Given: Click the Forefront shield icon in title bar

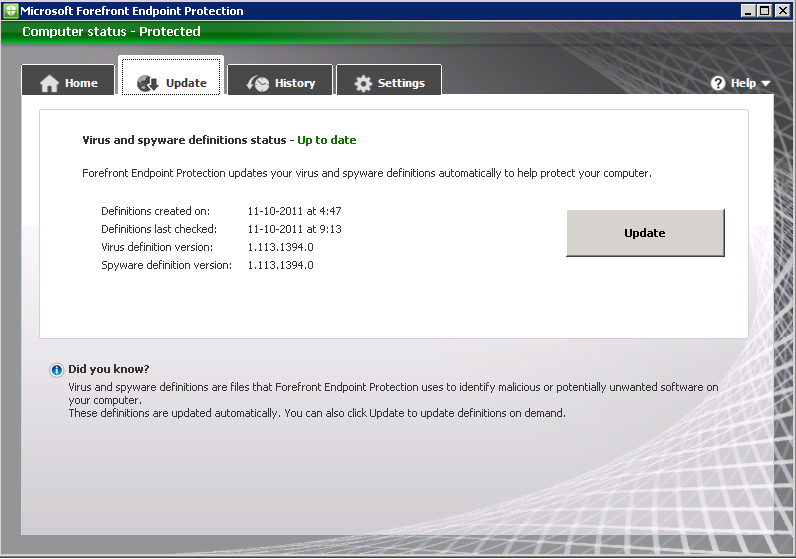Looking at the screenshot, I should (x=10, y=11).
